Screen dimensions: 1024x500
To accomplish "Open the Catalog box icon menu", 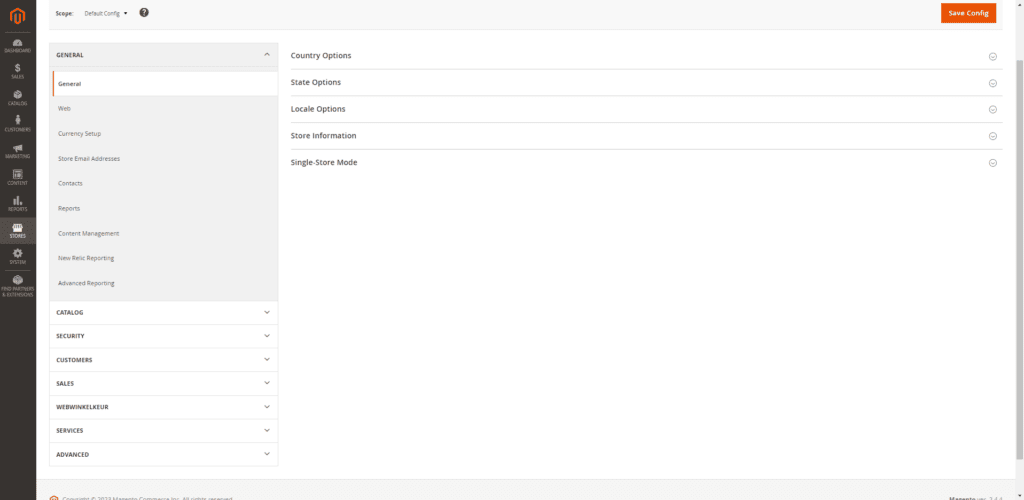I will 17,97.
